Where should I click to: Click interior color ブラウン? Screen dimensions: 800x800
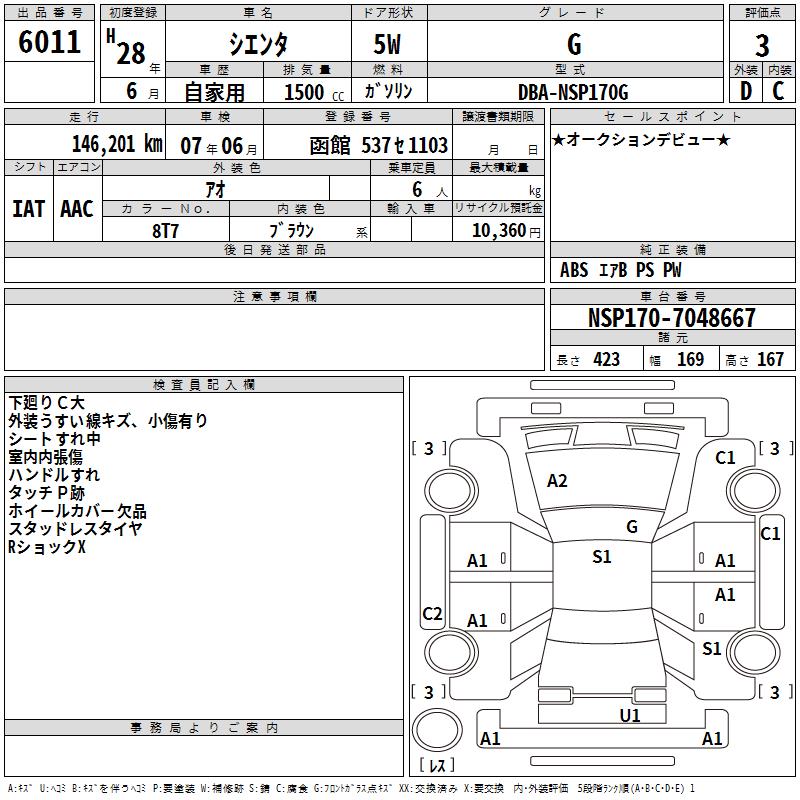[292, 231]
